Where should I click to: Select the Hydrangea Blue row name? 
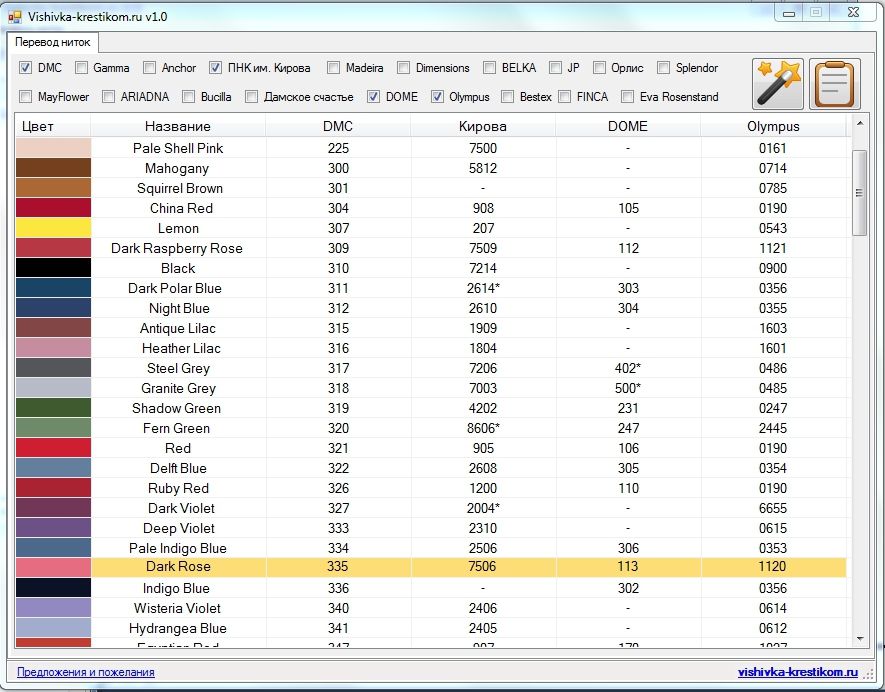178,628
